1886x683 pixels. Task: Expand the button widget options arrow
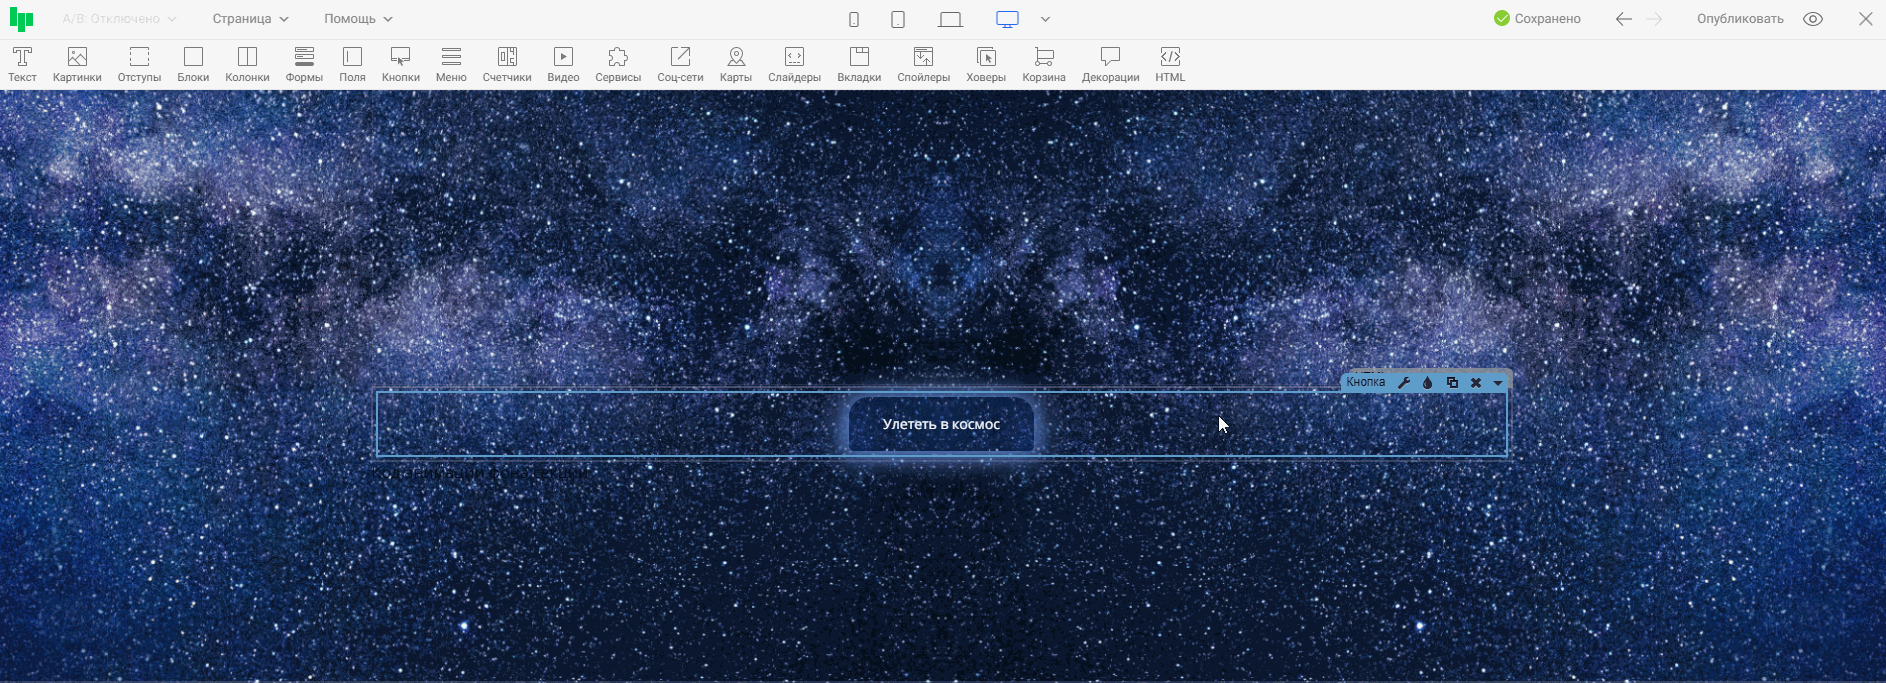[x=1498, y=383]
